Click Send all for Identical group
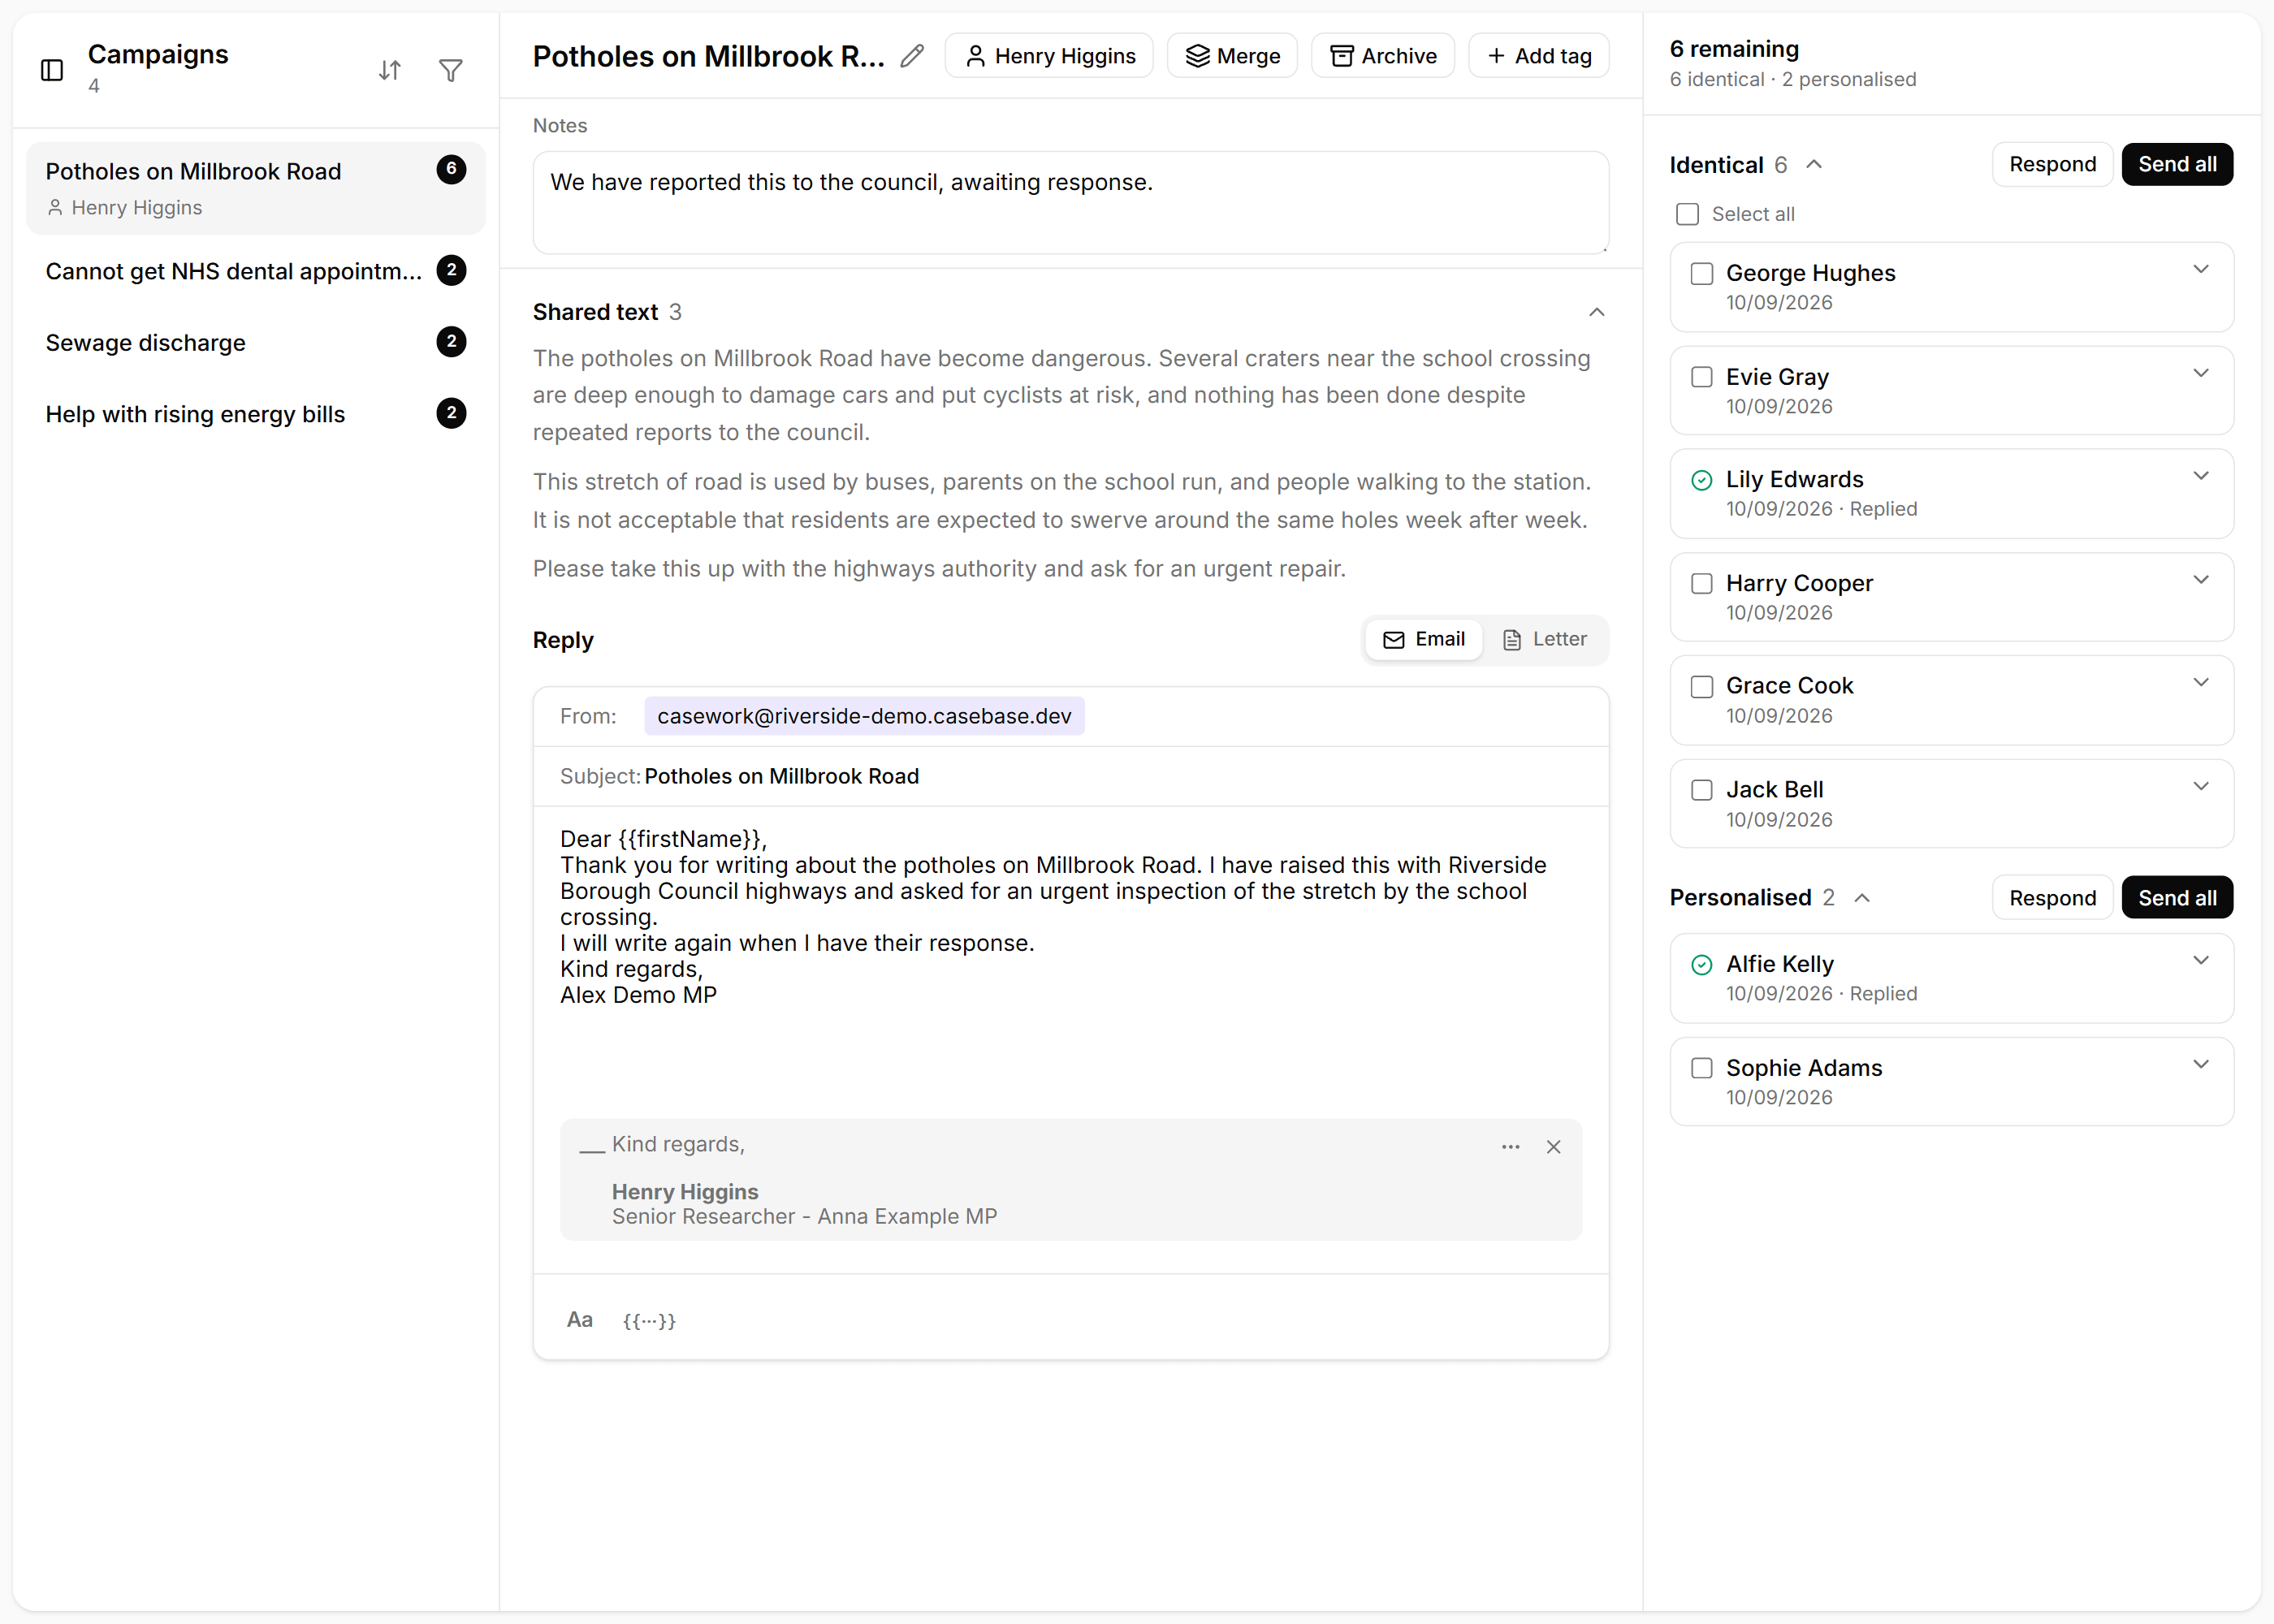This screenshot has height=1624, width=2274. (2177, 164)
